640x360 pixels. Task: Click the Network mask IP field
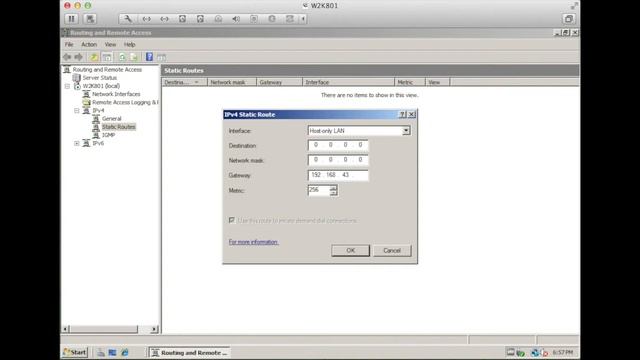coord(338,160)
